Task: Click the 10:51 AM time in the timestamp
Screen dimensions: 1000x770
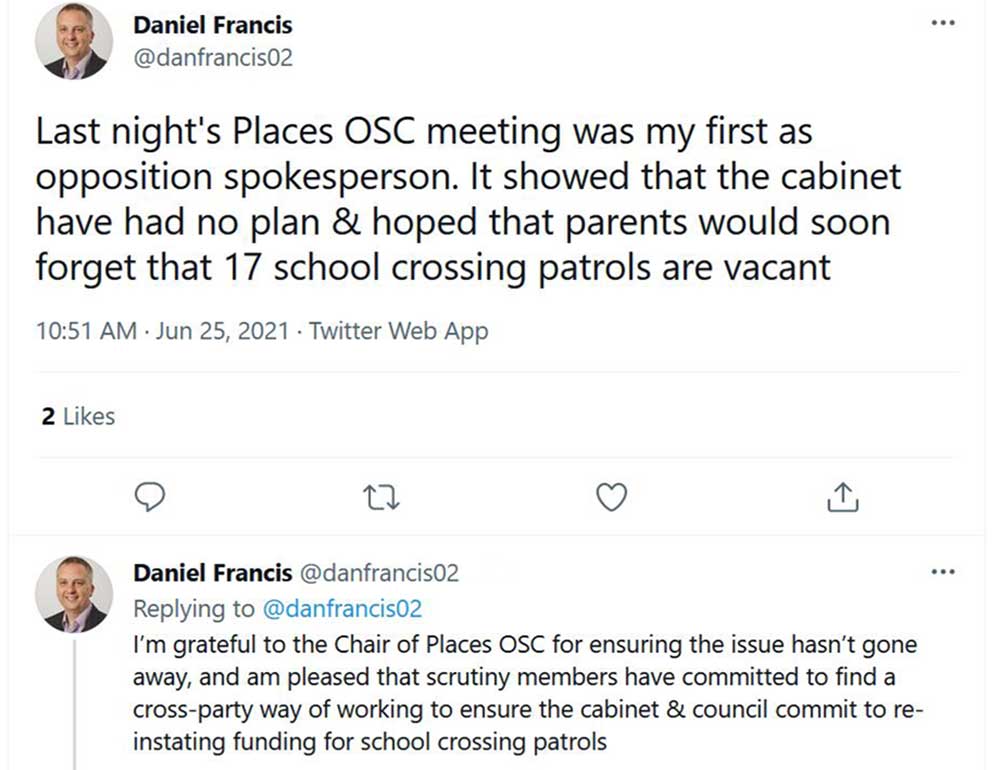Action: pyautogui.click(x=85, y=331)
